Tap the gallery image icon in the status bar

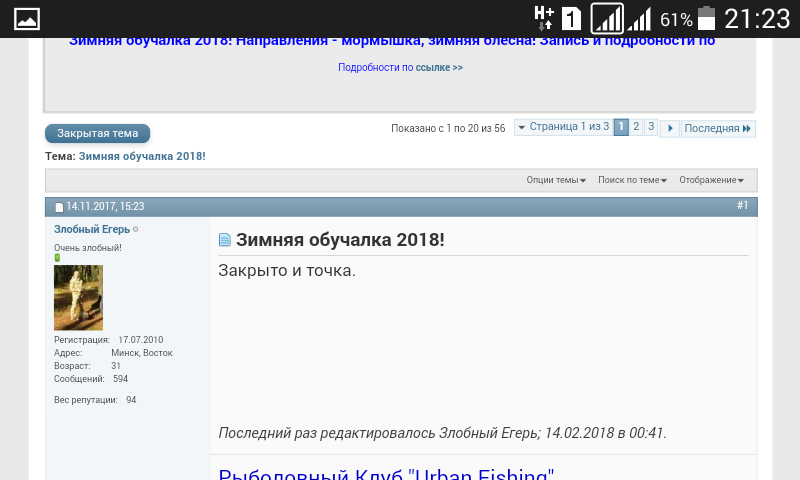[27, 18]
